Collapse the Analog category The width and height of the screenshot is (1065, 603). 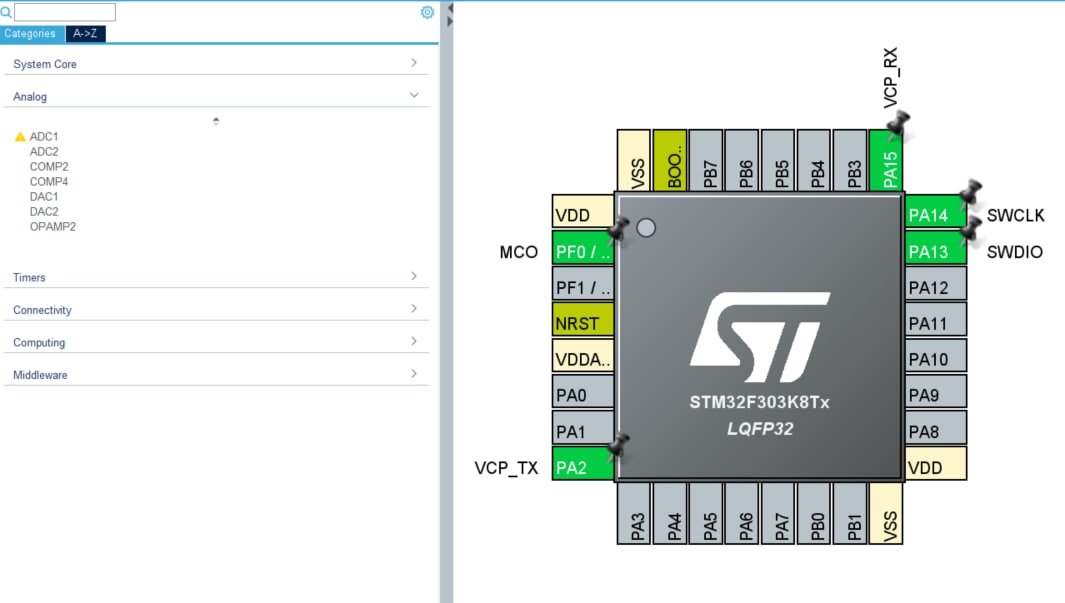[216, 96]
